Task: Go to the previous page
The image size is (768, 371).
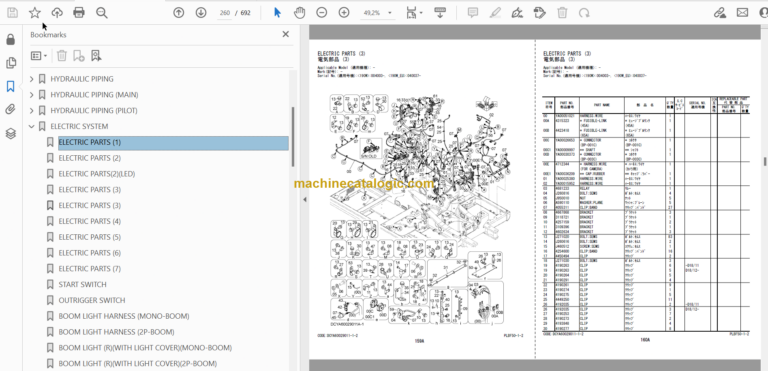Action: (x=179, y=13)
